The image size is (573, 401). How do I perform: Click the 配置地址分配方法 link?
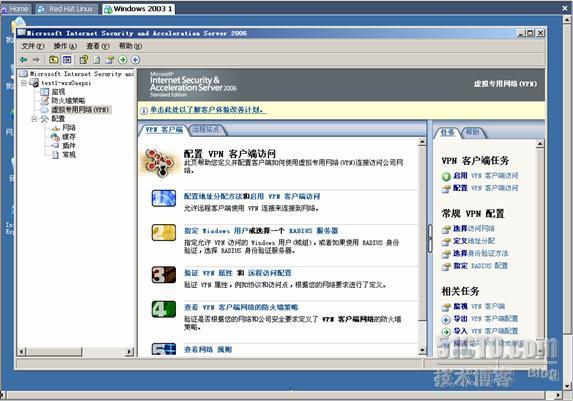point(213,196)
